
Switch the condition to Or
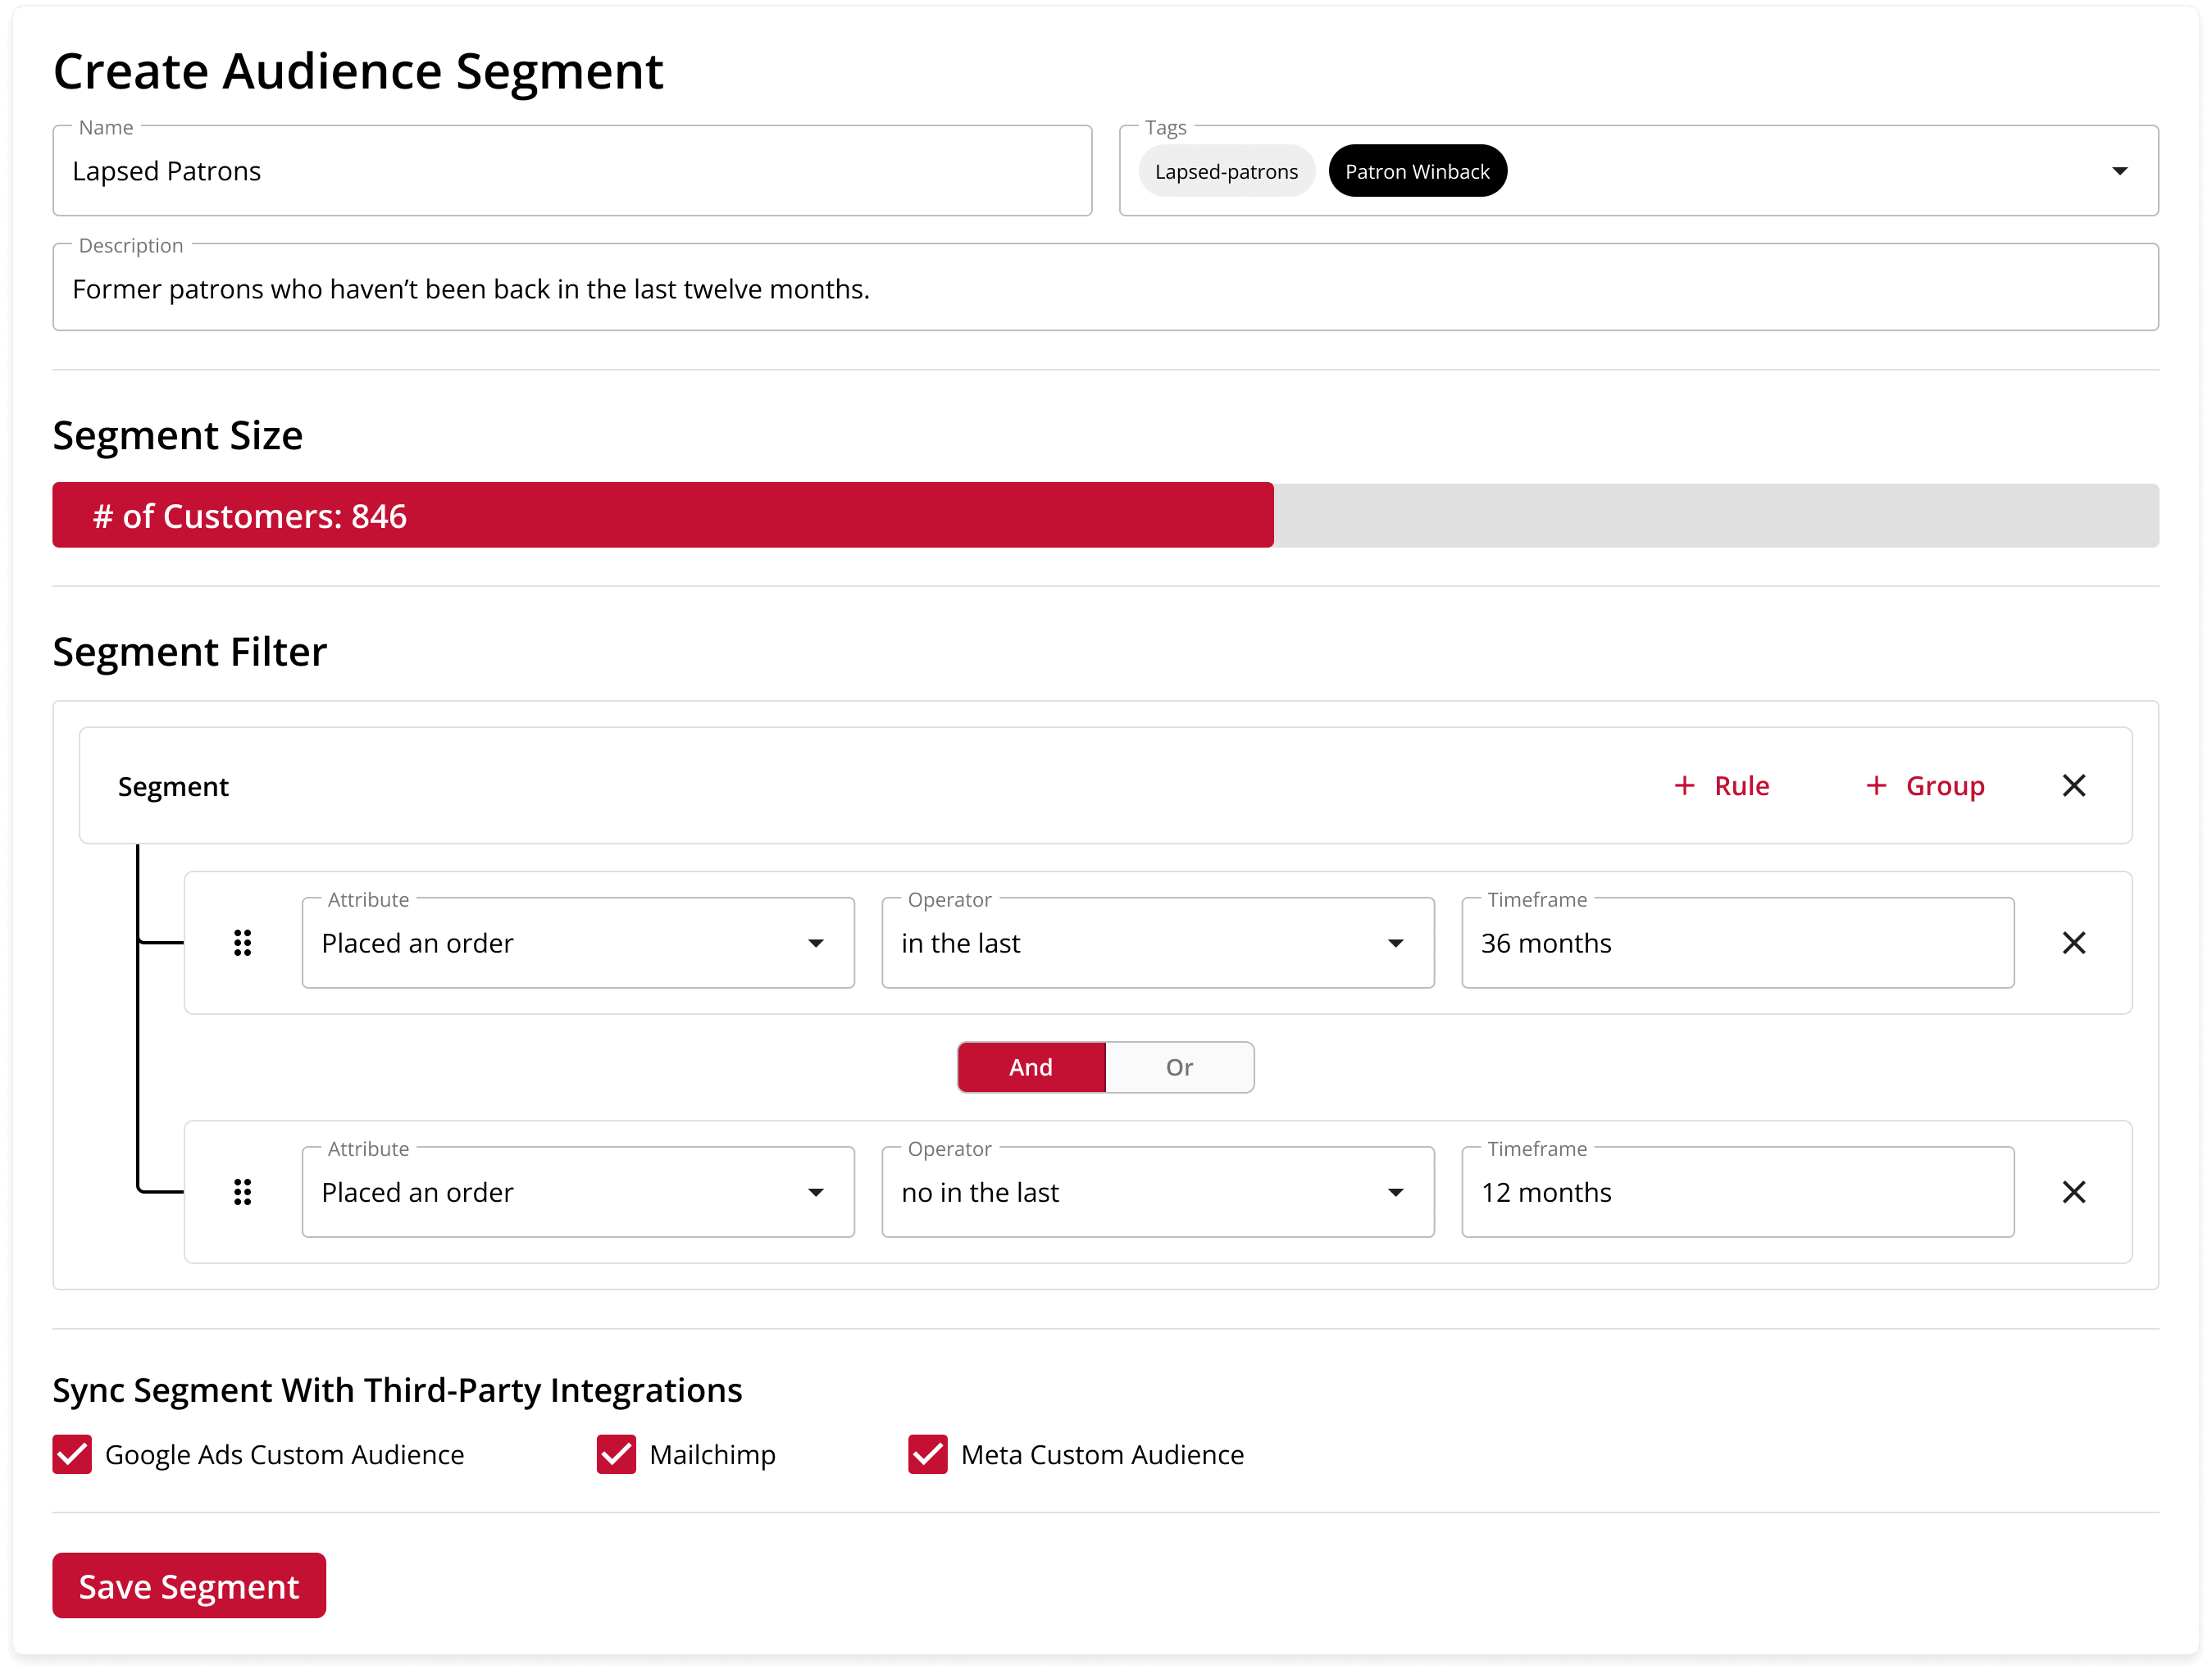click(x=1180, y=1067)
